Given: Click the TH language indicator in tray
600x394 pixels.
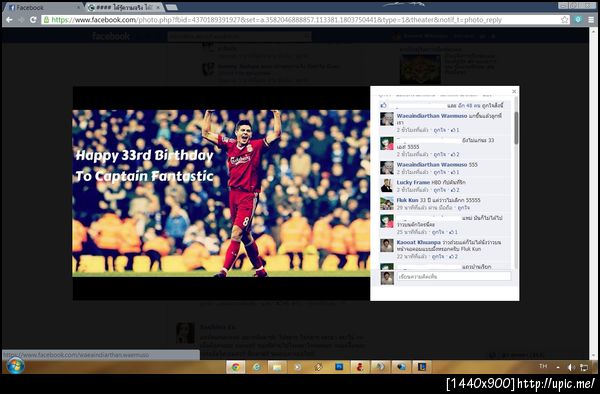Looking at the screenshot, I should tap(543, 366).
